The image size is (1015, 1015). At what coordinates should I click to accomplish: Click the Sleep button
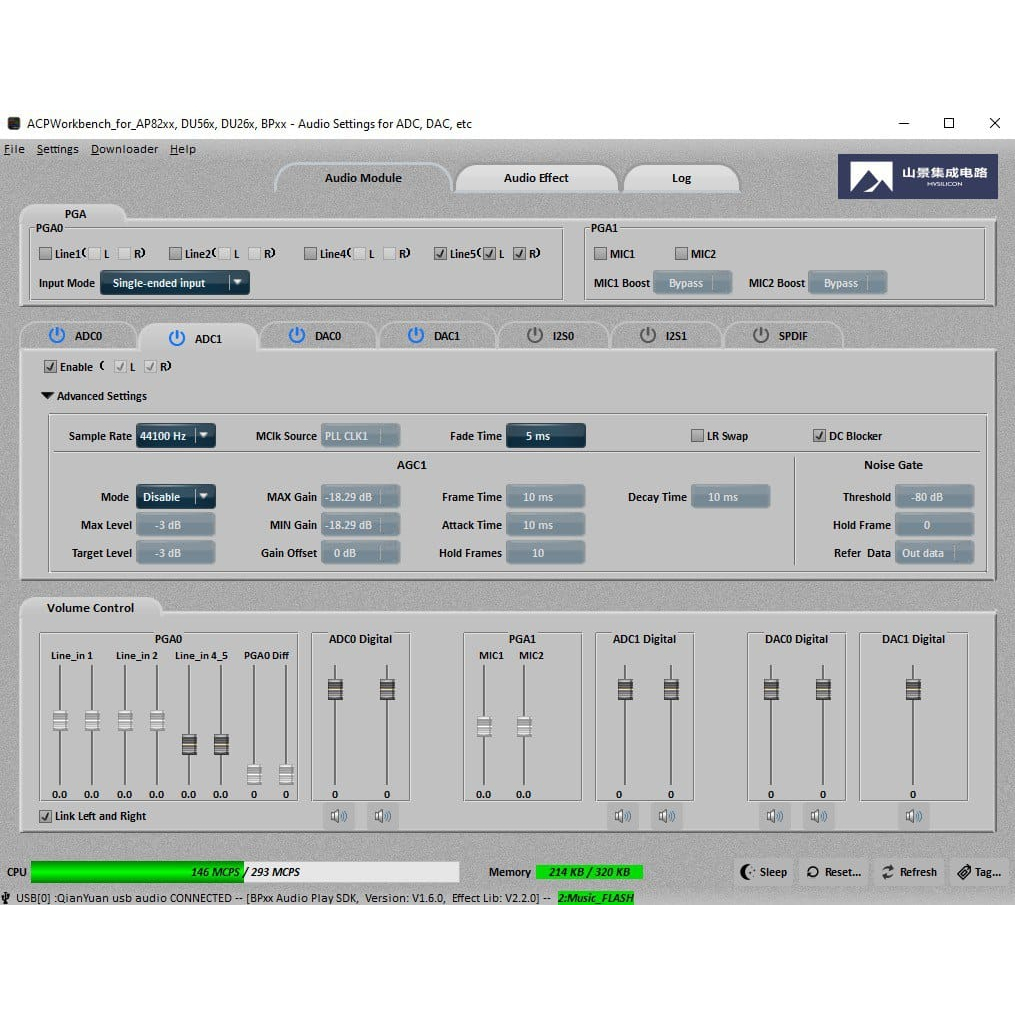point(764,872)
